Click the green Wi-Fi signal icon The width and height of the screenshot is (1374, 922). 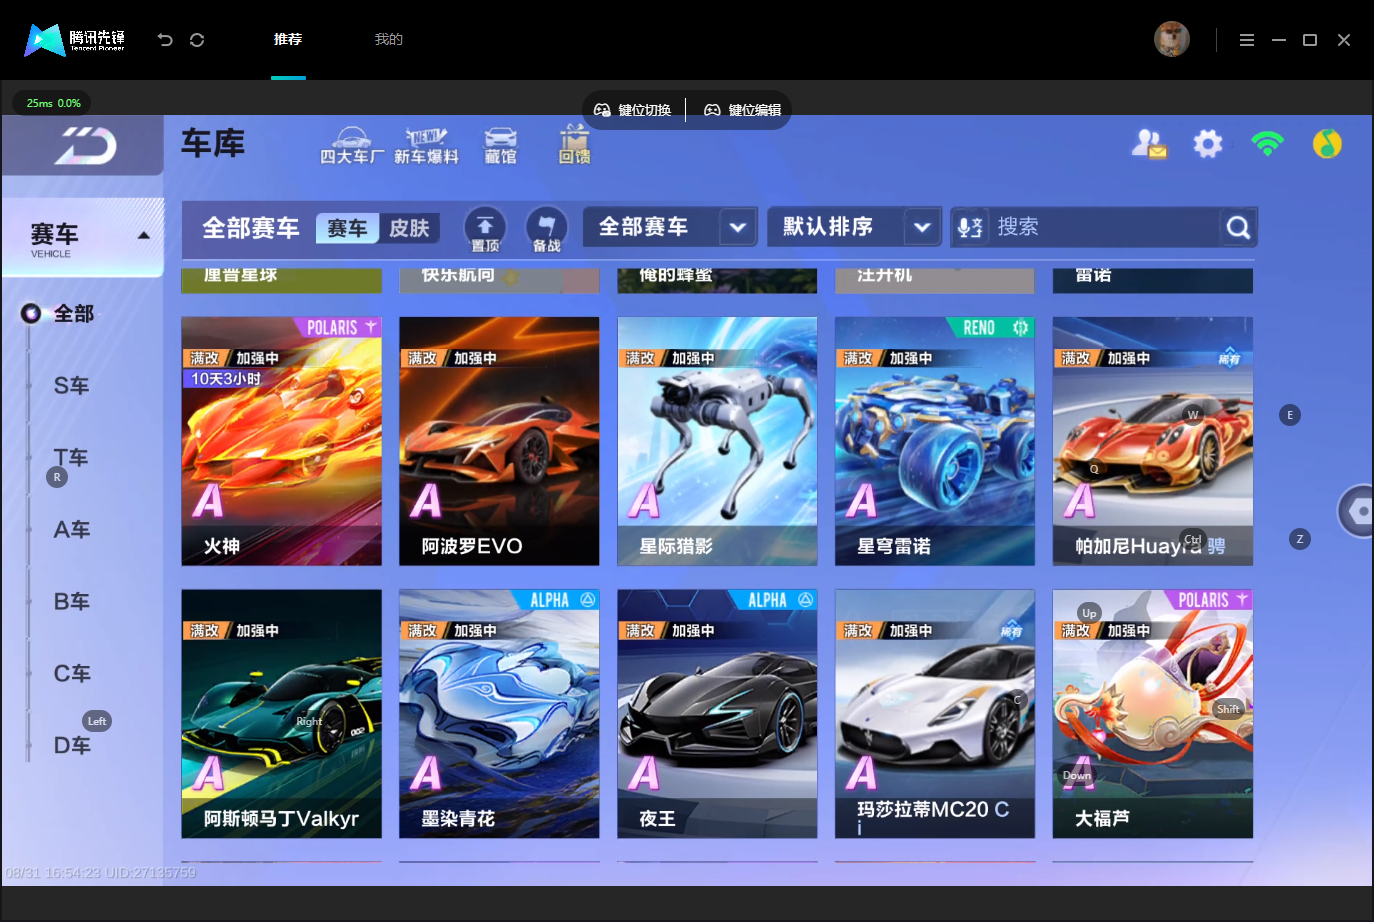tap(1267, 144)
